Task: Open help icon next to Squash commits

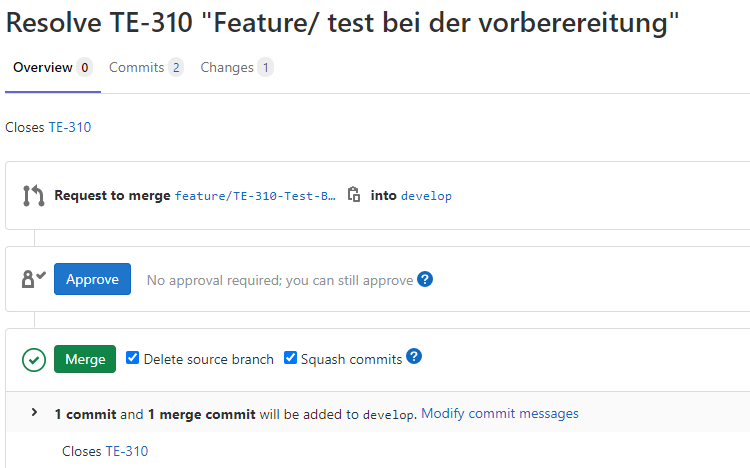Action: tap(414, 357)
